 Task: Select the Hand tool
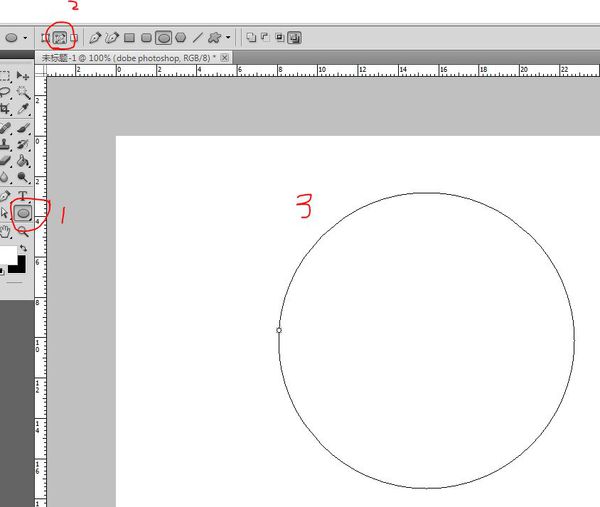tap(4, 231)
